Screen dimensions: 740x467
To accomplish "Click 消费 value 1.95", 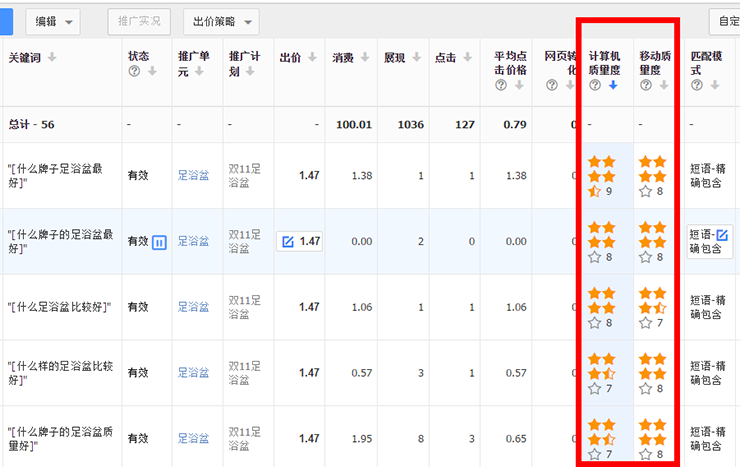I will [x=362, y=439].
